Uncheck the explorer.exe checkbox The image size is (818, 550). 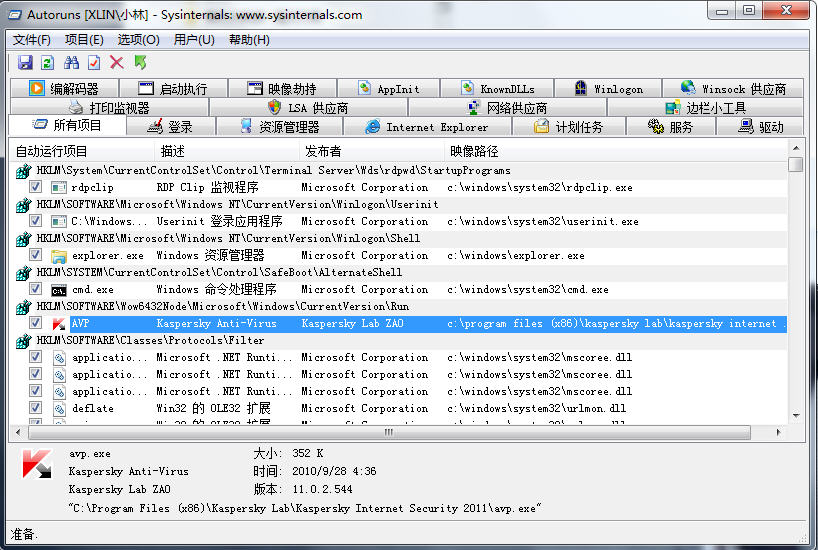tap(35, 255)
